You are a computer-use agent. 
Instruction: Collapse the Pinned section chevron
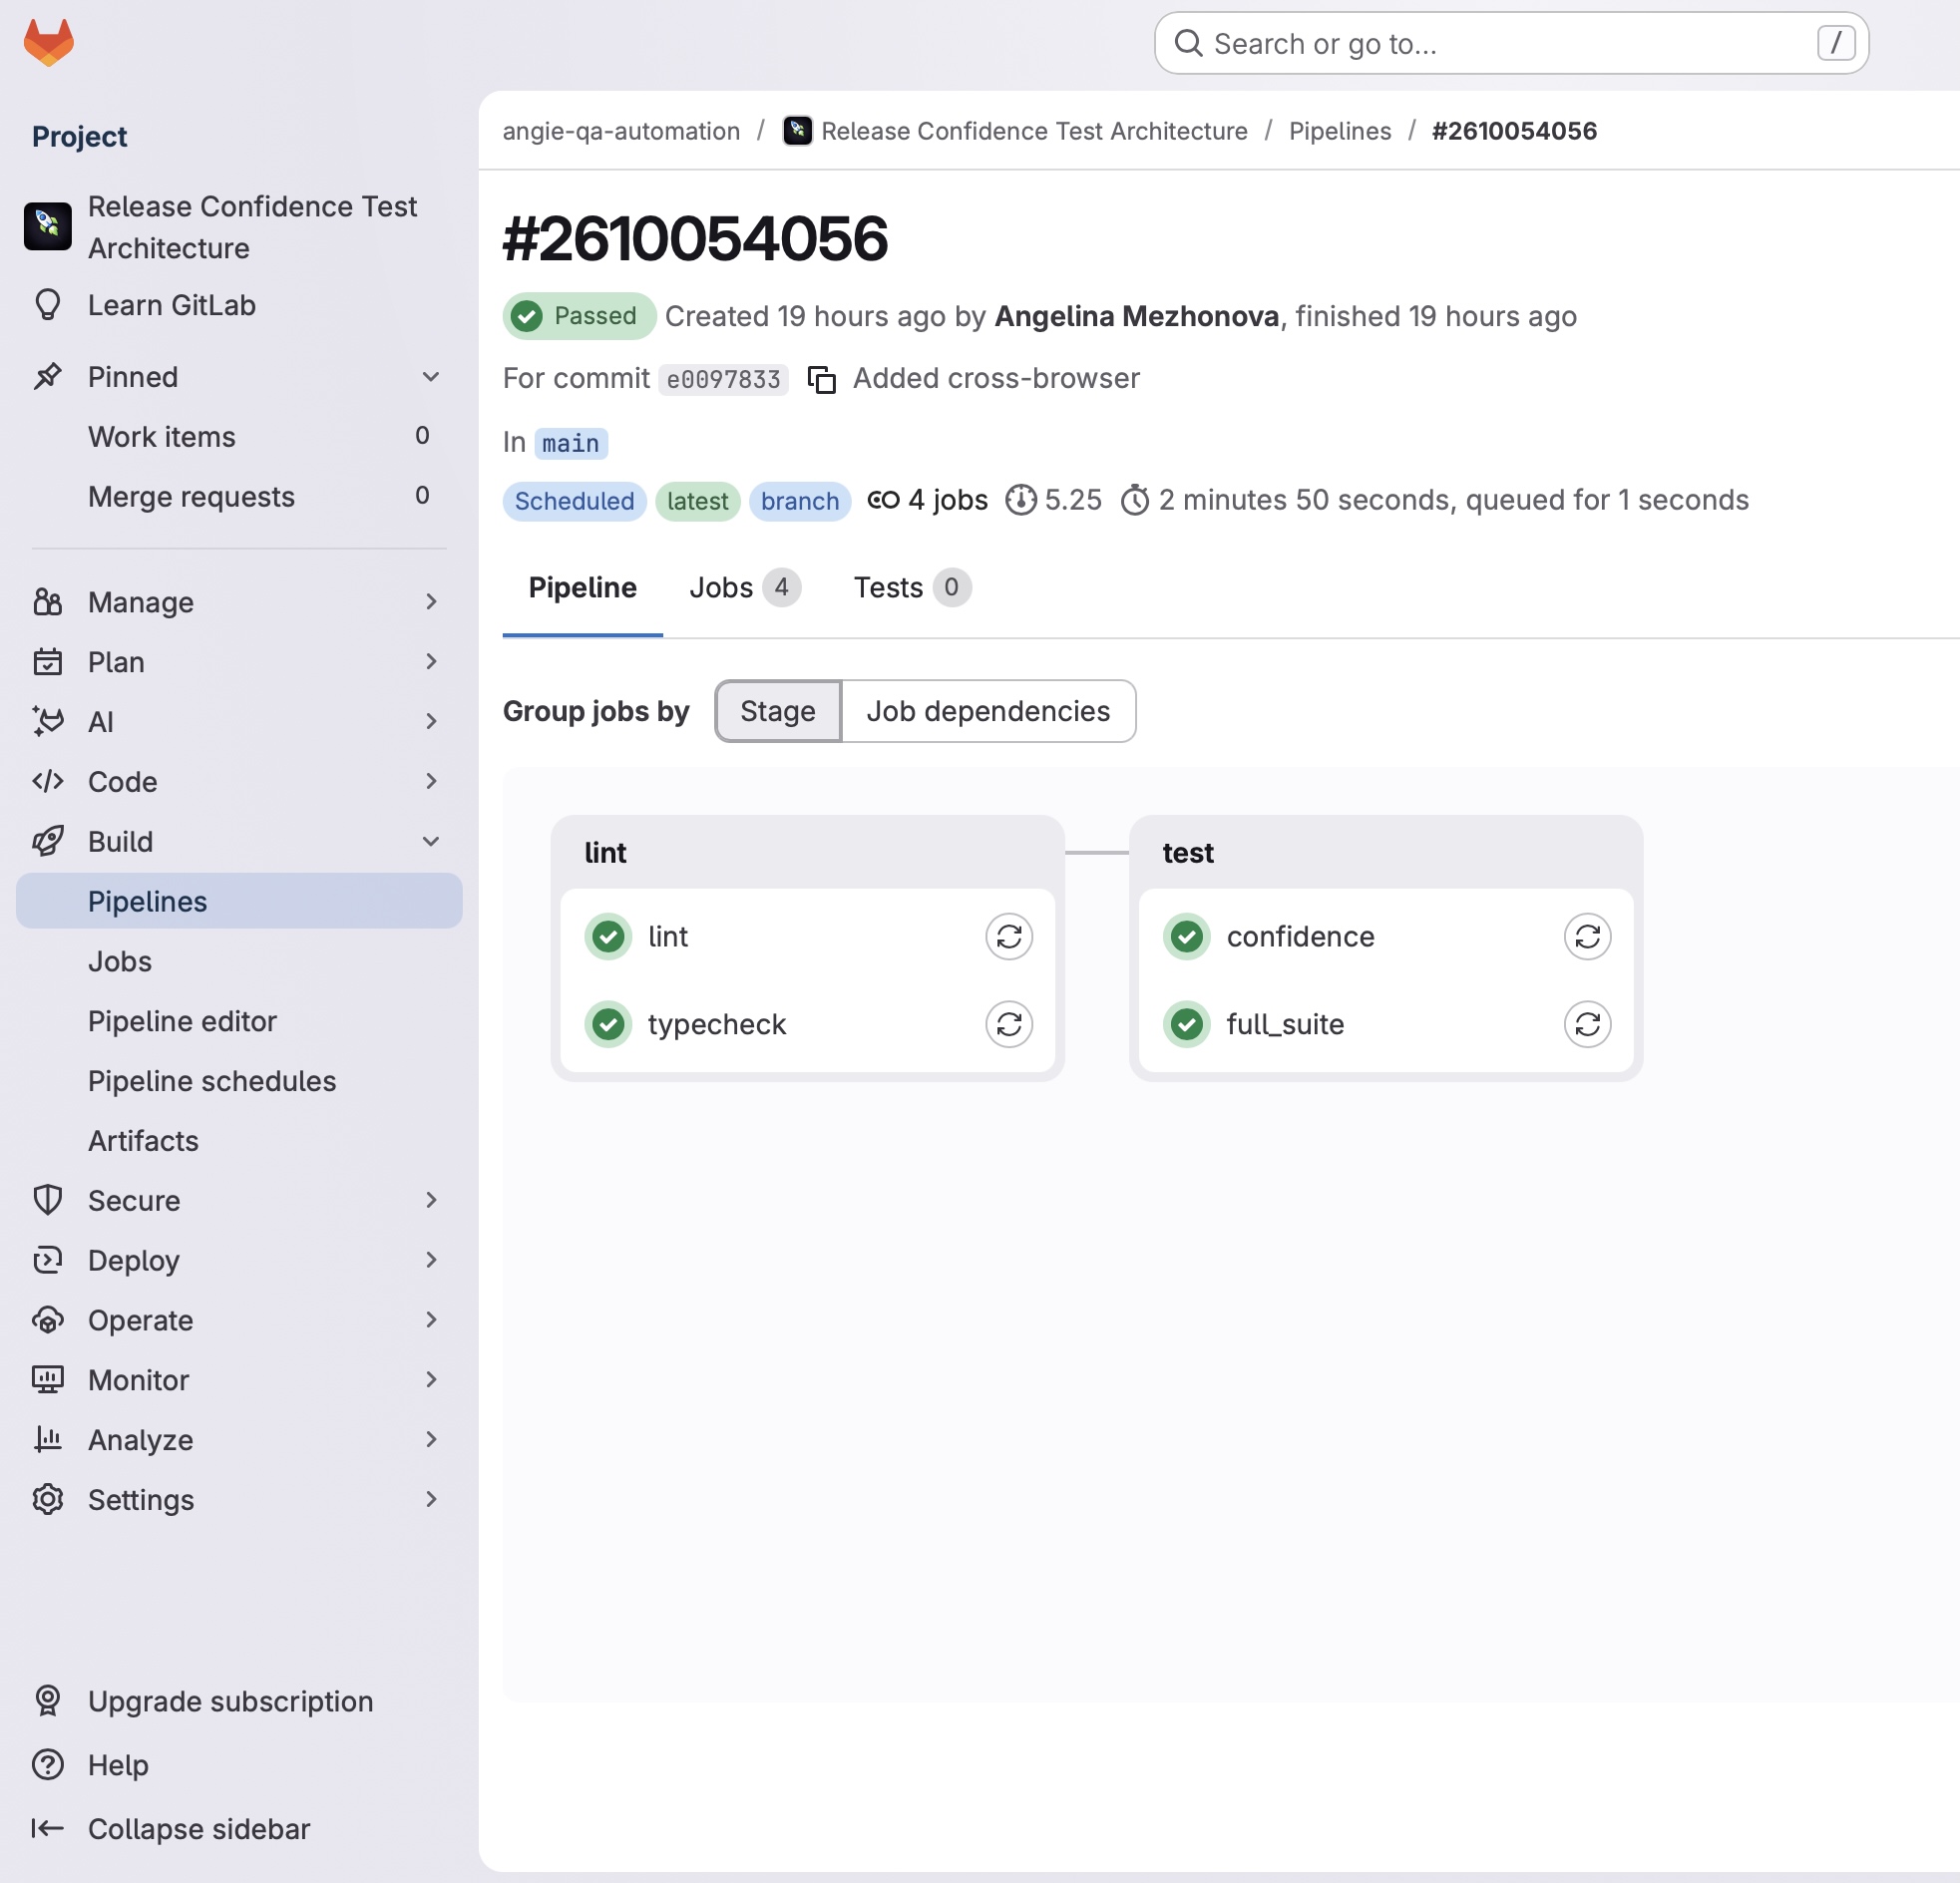[x=431, y=377]
